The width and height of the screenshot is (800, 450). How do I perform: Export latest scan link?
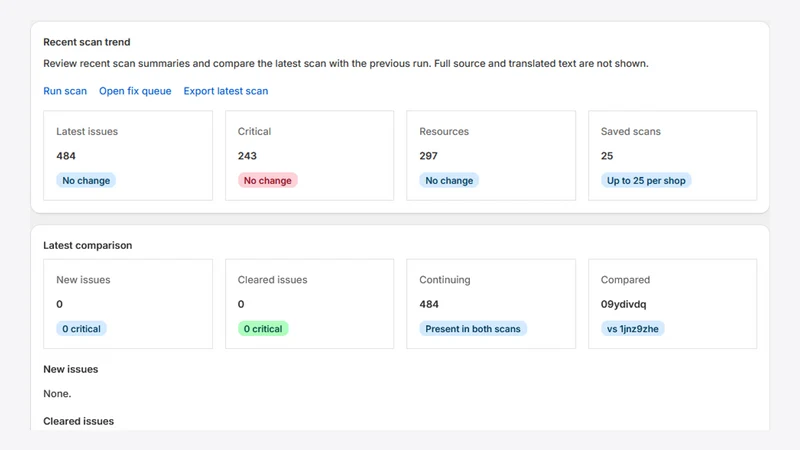(226, 91)
